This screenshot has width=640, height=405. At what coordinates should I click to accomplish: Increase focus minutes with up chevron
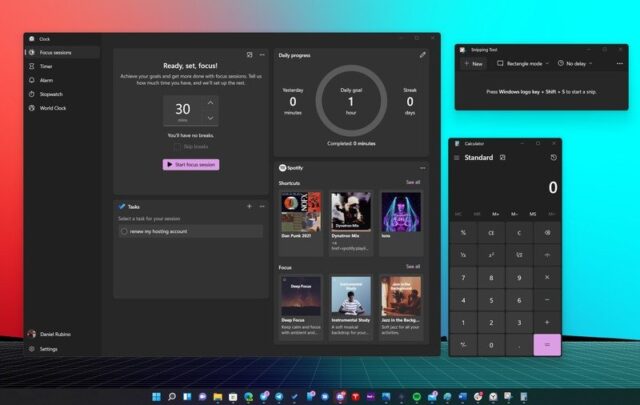coord(210,103)
